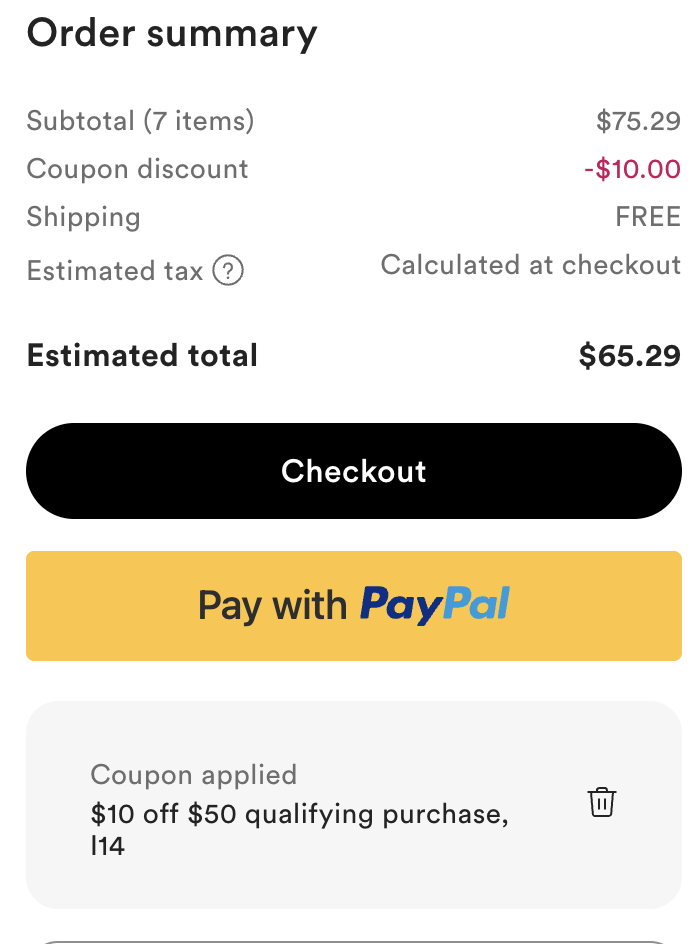Click the Estimated total label
The width and height of the screenshot is (694, 944).
(x=143, y=356)
